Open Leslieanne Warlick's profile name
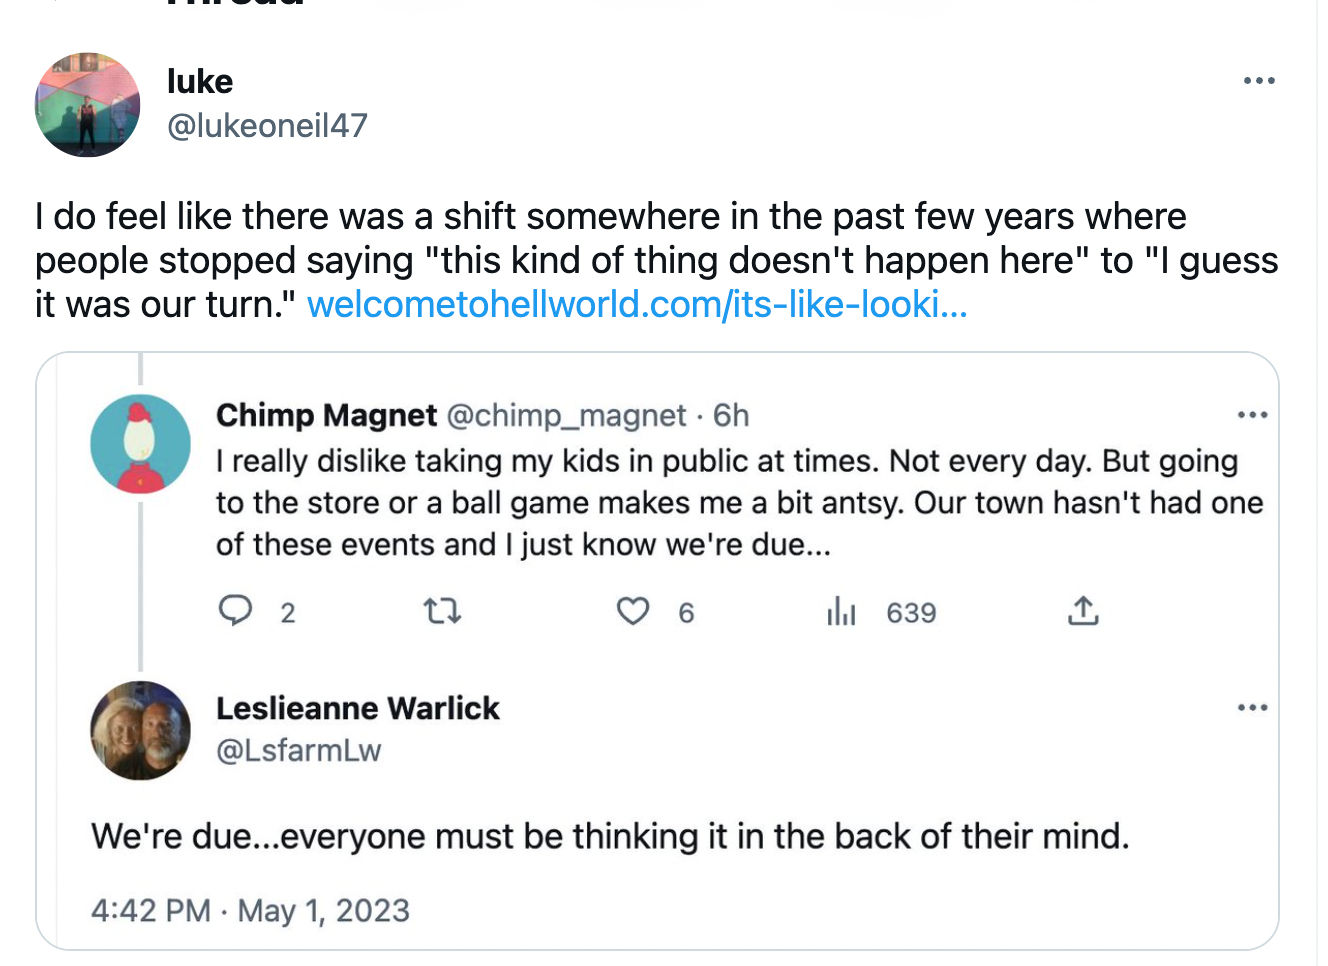Image resolution: width=1328 pixels, height=966 pixels. coord(357,708)
